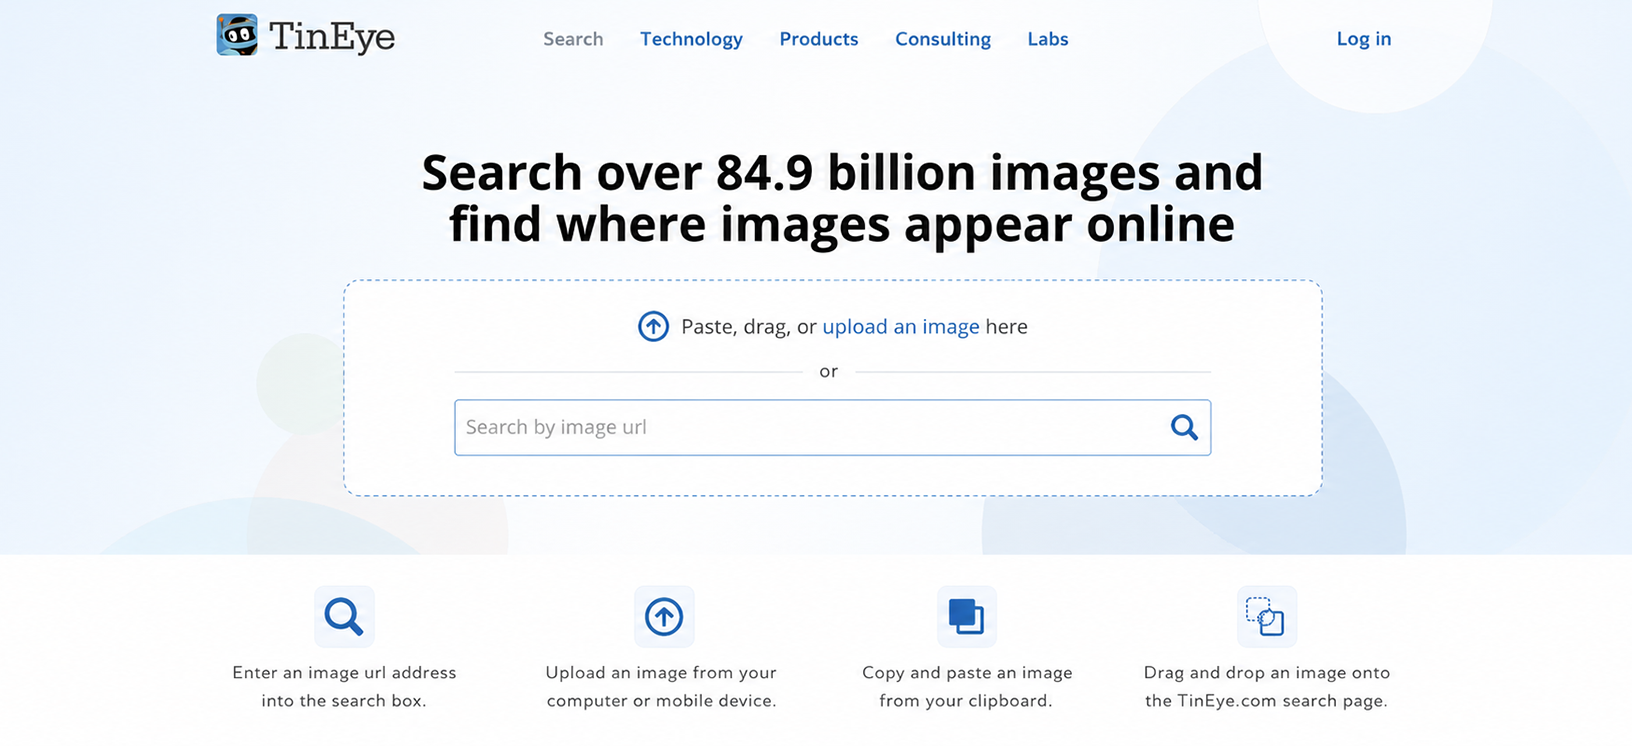1632x746 pixels.
Task: Click text "Drag and drop an image onto"
Action: pyautogui.click(x=1267, y=673)
